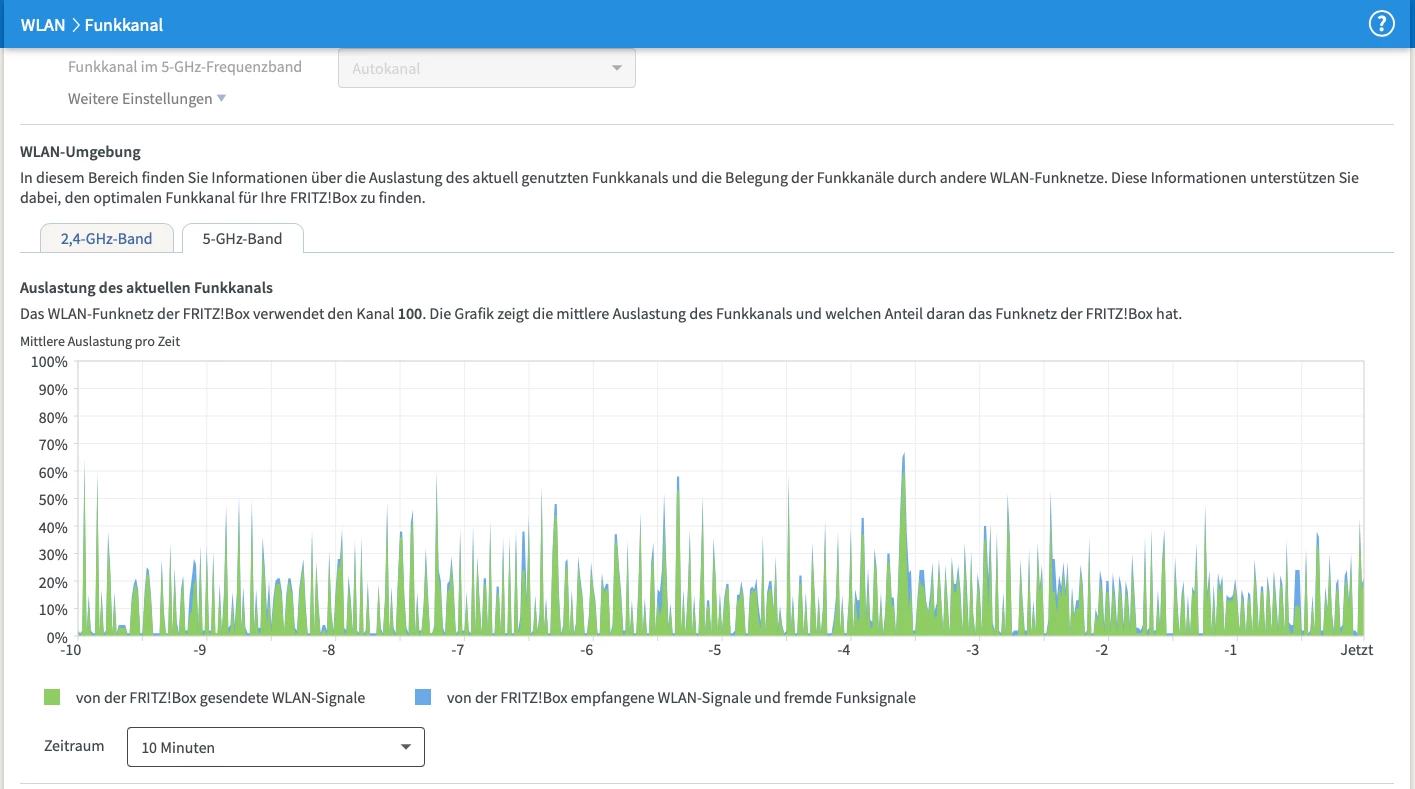The image size is (1415, 789).
Task: Open the Zeitraum dropdown showing 10 Minuten
Action: click(x=276, y=747)
